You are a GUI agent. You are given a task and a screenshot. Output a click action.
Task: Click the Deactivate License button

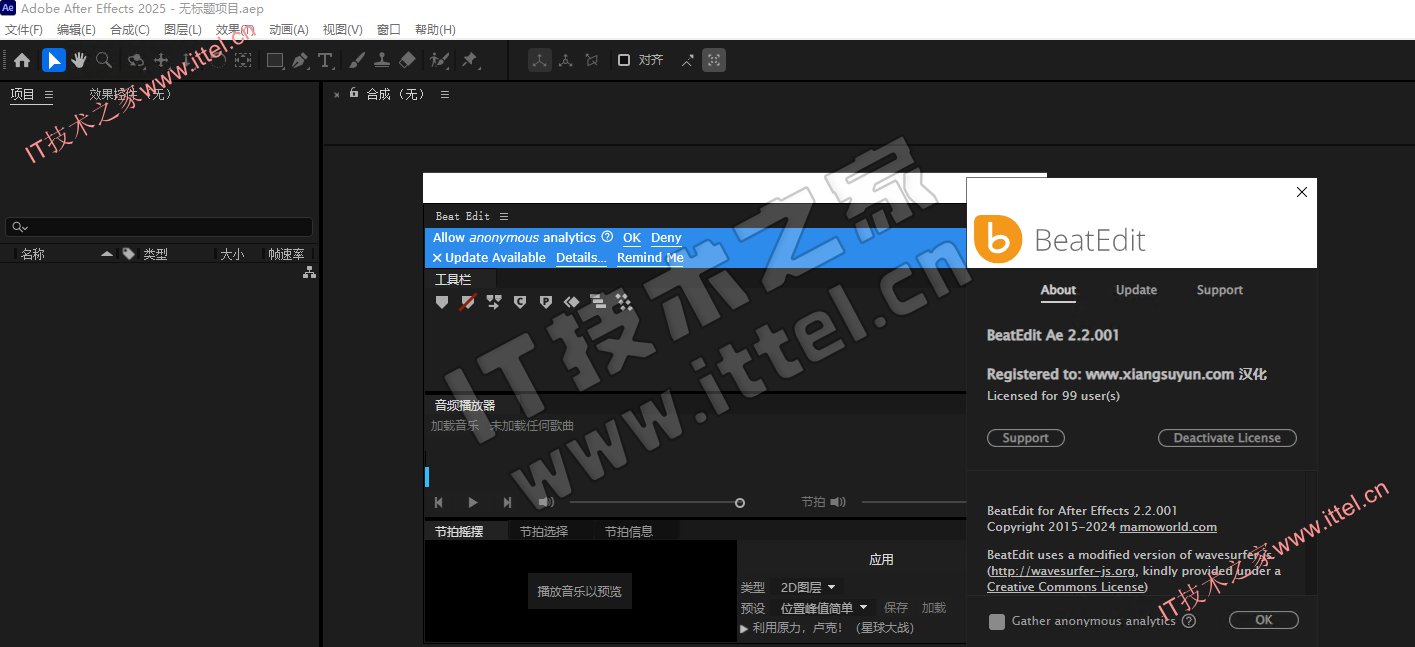pyautogui.click(x=1227, y=438)
